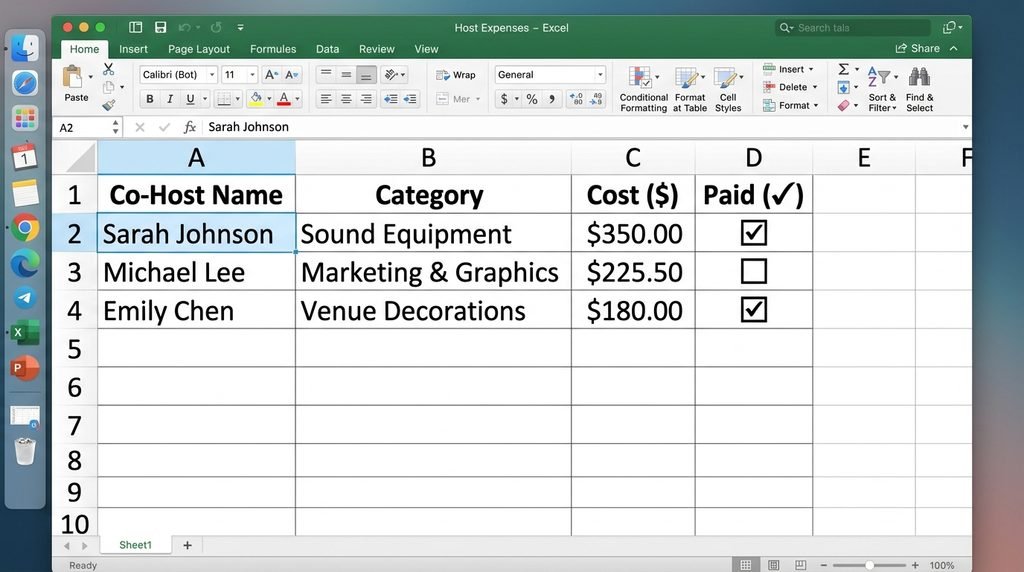Align text right
The width and height of the screenshot is (1024, 572).
point(366,99)
